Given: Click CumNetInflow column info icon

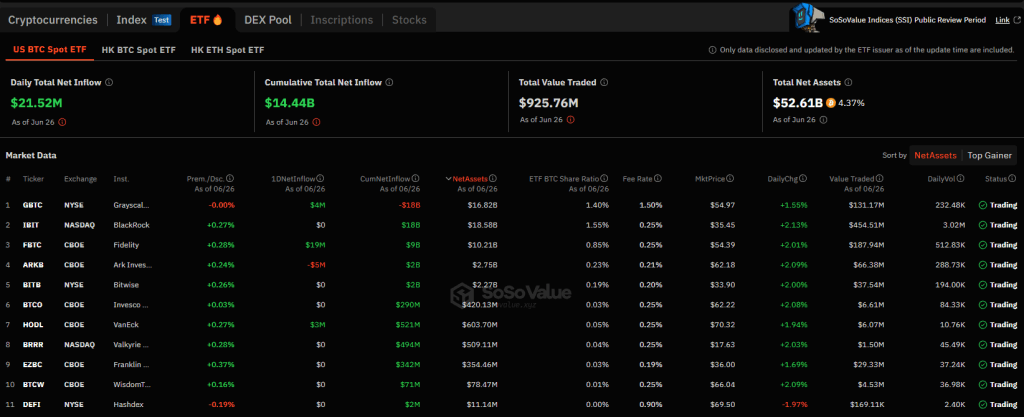Looking at the screenshot, I should click(x=416, y=178).
